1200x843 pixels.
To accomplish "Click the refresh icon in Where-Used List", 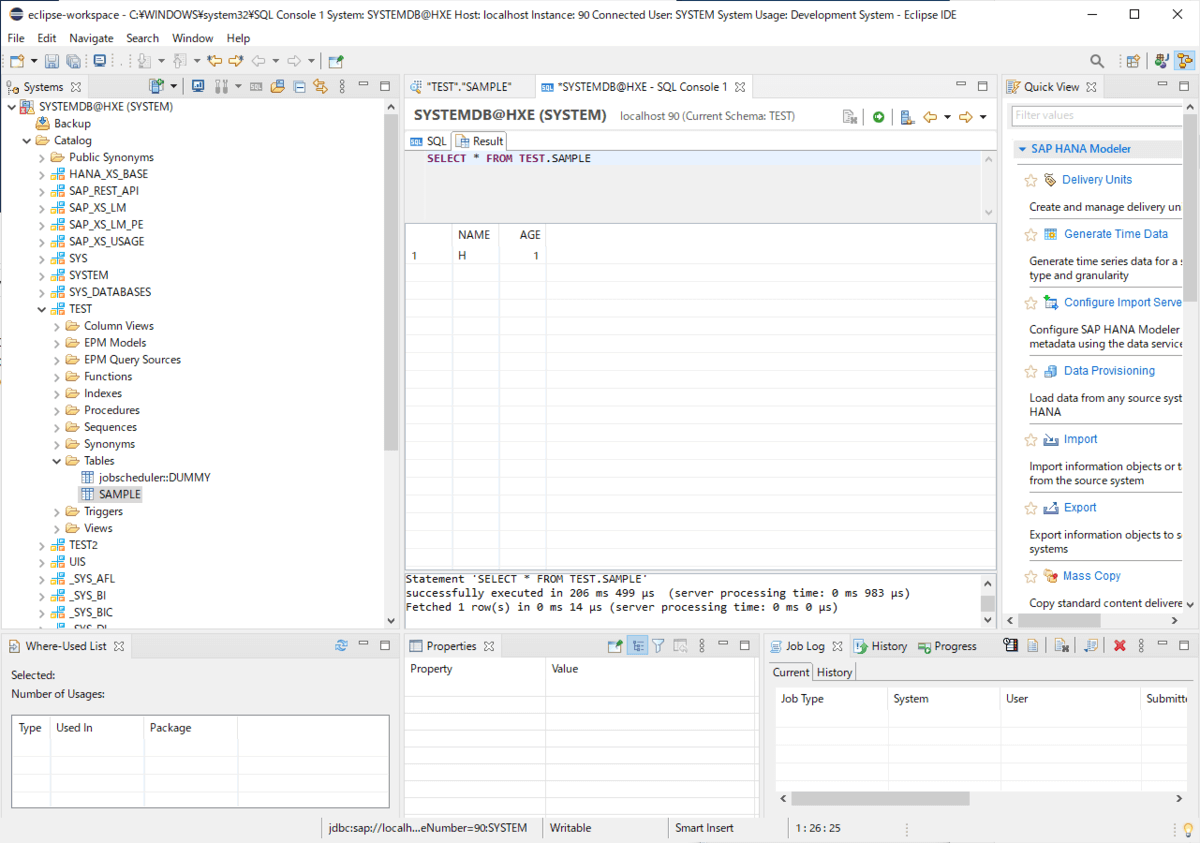I will tap(341, 646).
